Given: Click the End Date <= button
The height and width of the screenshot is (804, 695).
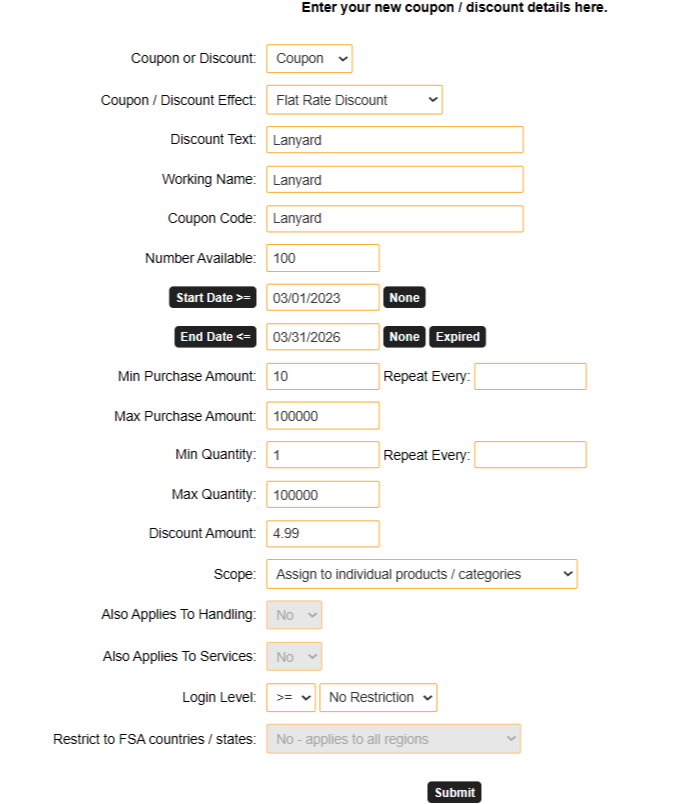Looking at the screenshot, I should [215, 337].
